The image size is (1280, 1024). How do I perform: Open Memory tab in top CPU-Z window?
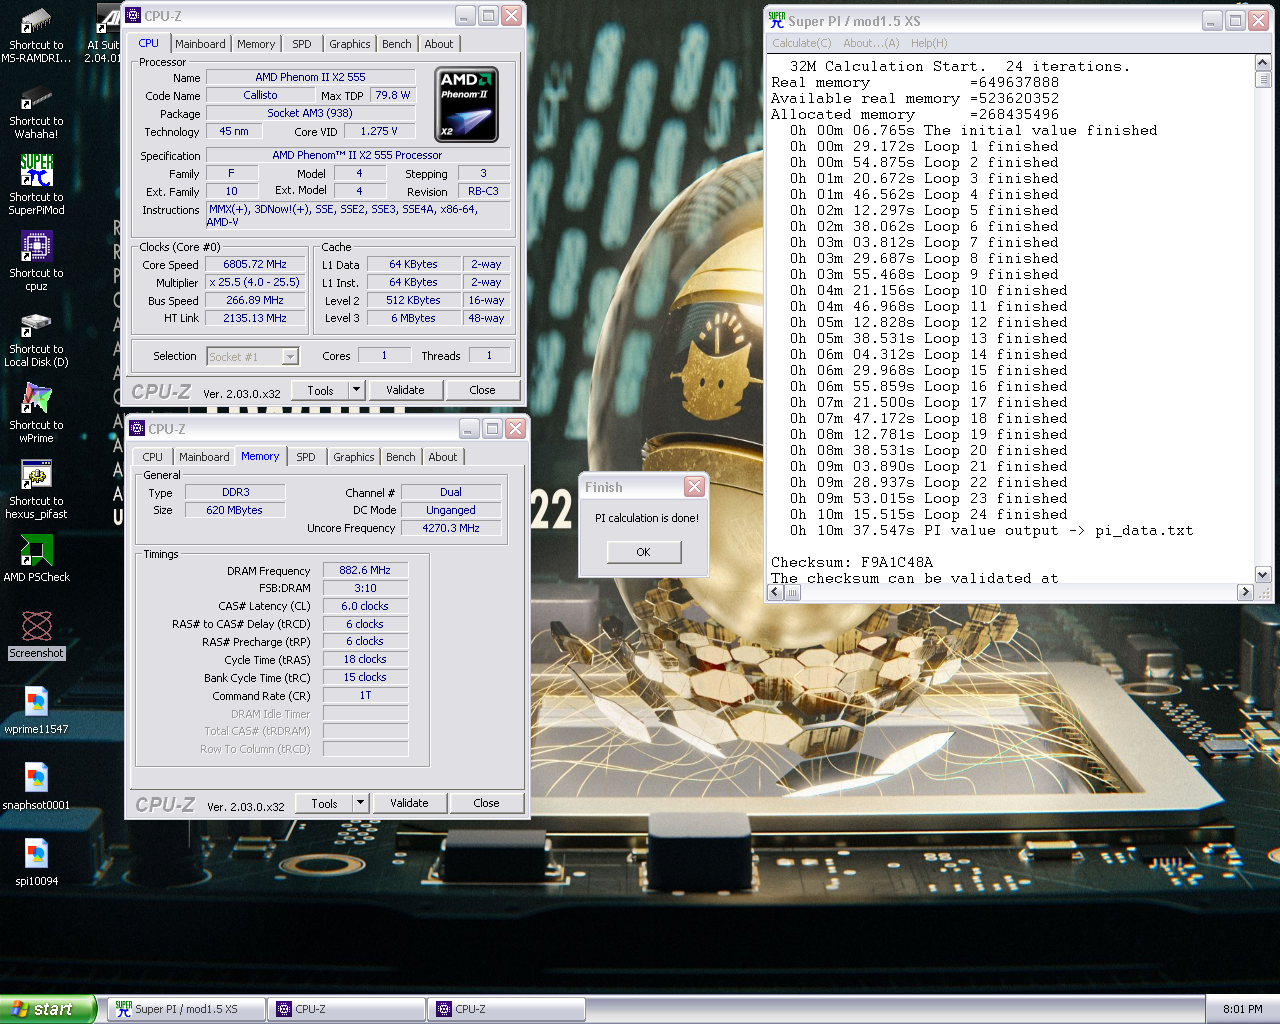(256, 44)
